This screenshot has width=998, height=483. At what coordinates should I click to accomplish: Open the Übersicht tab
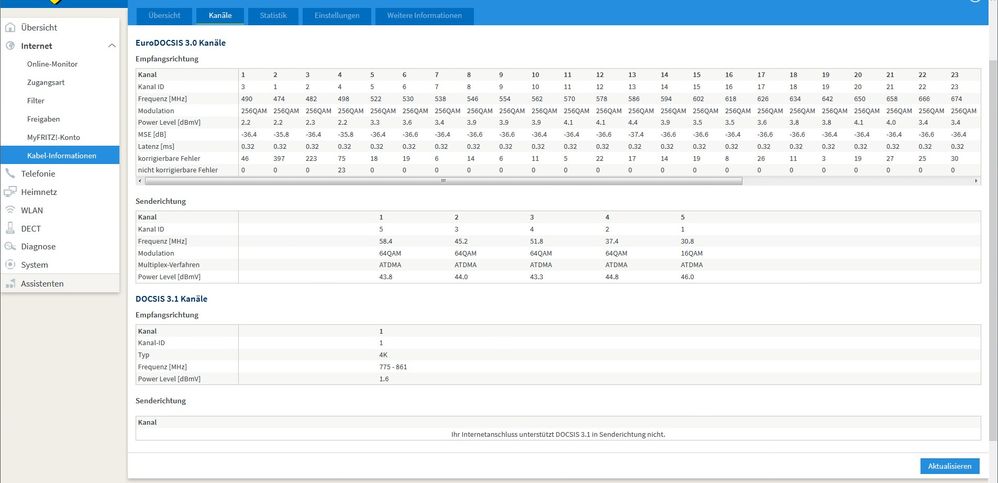(164, 16)
